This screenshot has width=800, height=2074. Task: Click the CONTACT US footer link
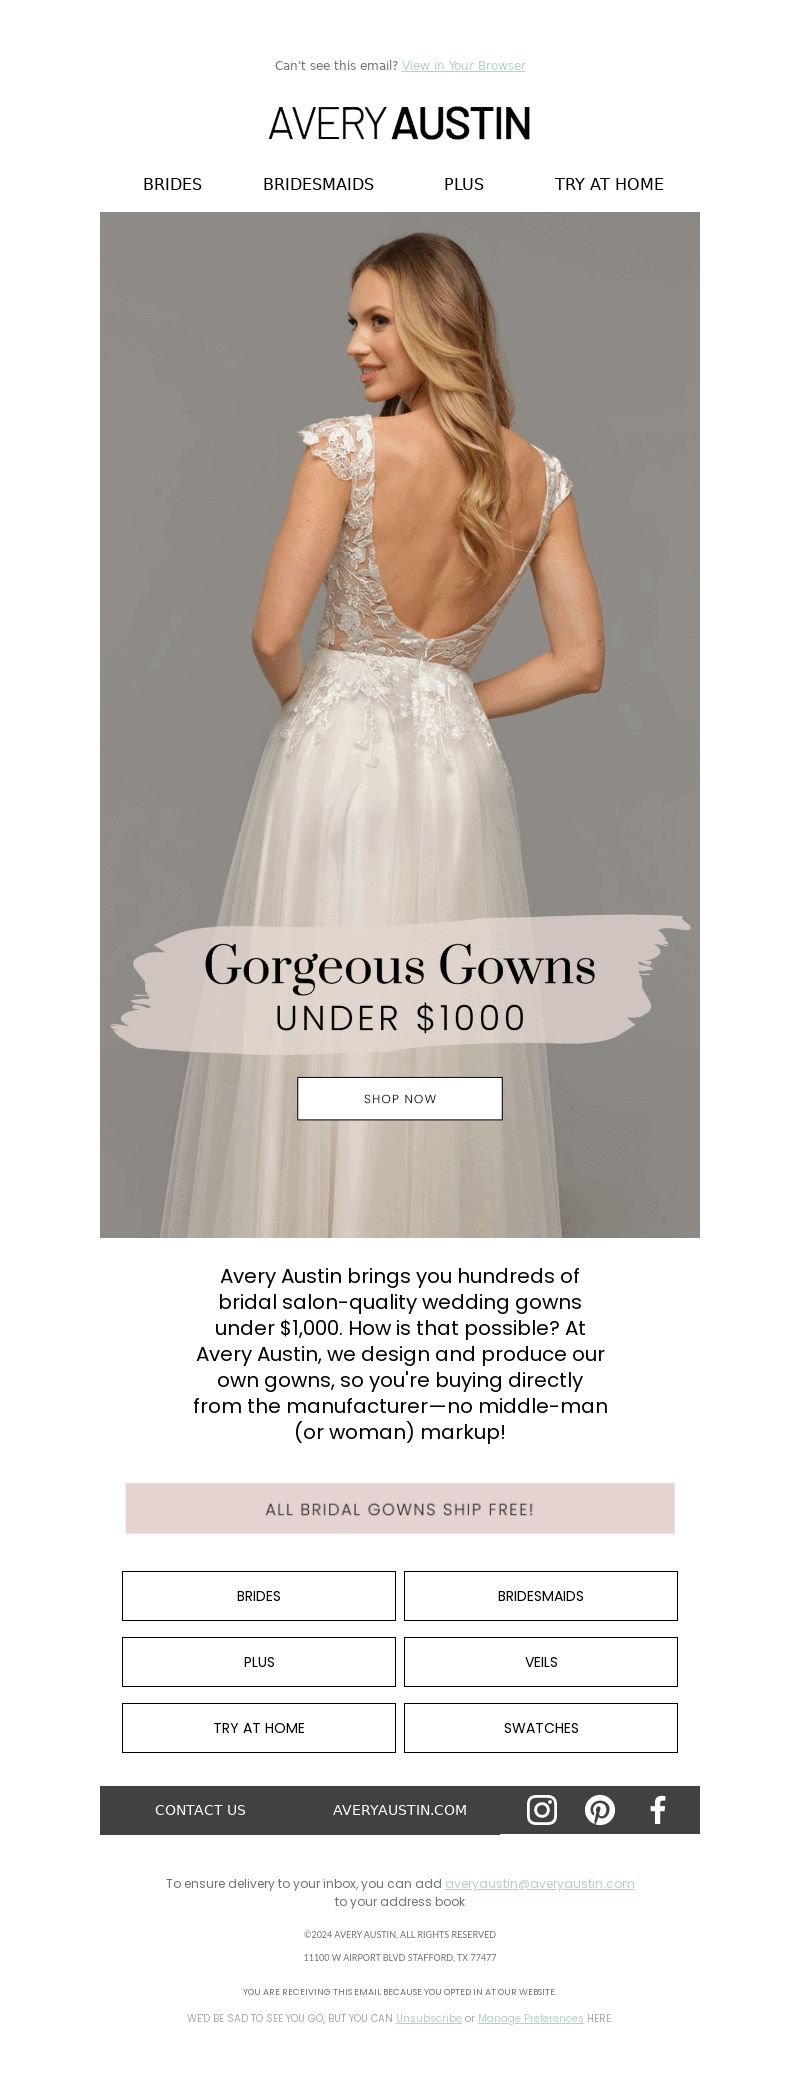pyautogui.click(x=200, y=1810)
